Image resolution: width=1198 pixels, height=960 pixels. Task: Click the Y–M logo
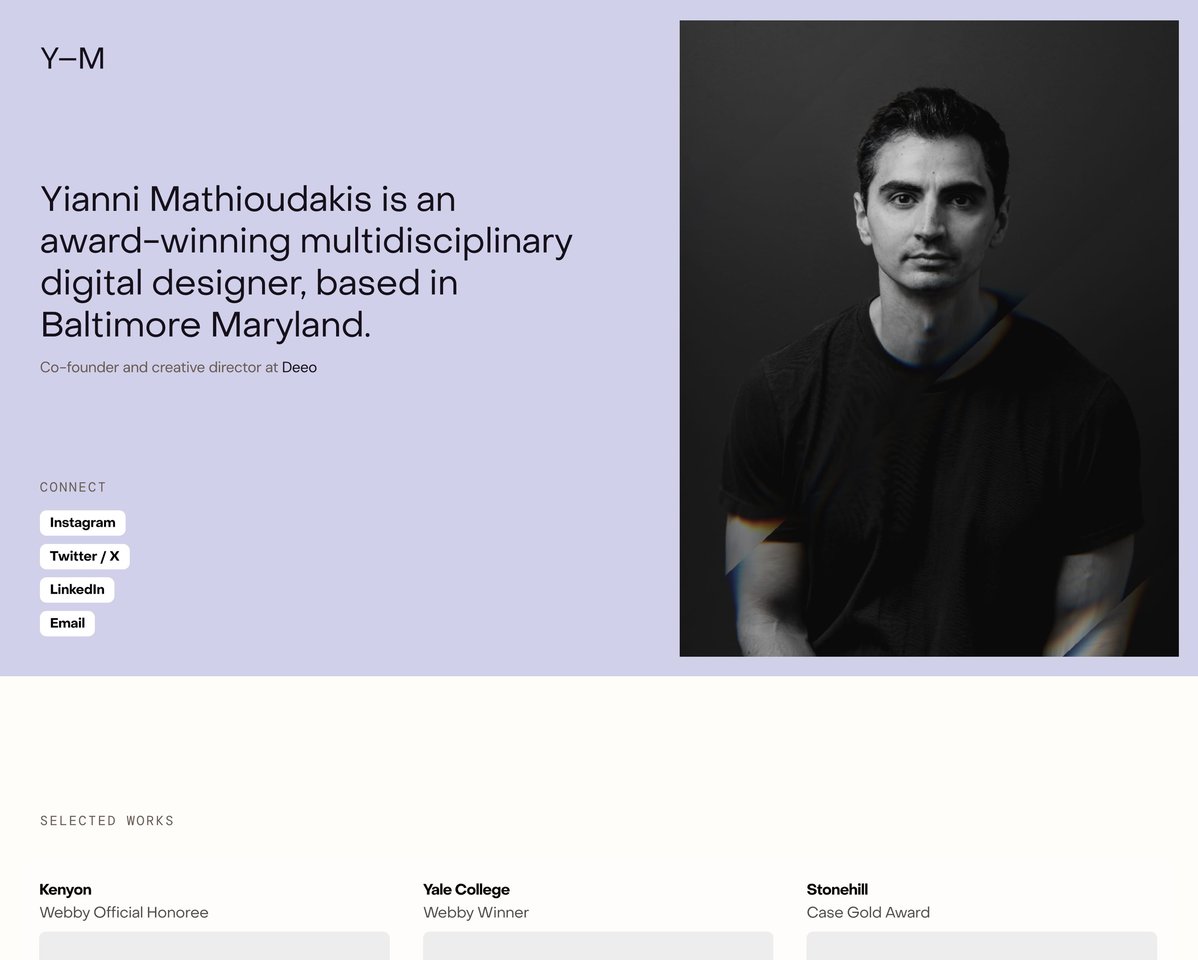click(x=72, y=58)
